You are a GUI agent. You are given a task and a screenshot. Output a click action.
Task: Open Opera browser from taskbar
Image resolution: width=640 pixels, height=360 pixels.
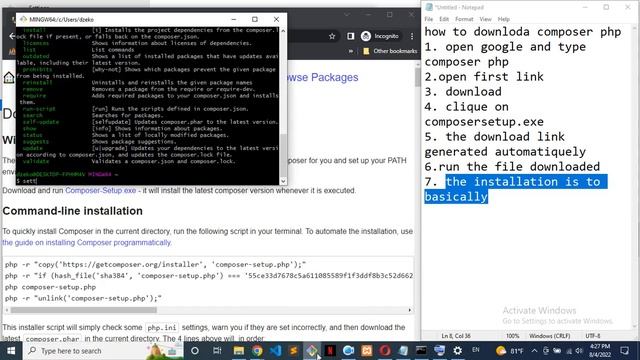pos(384,351)
